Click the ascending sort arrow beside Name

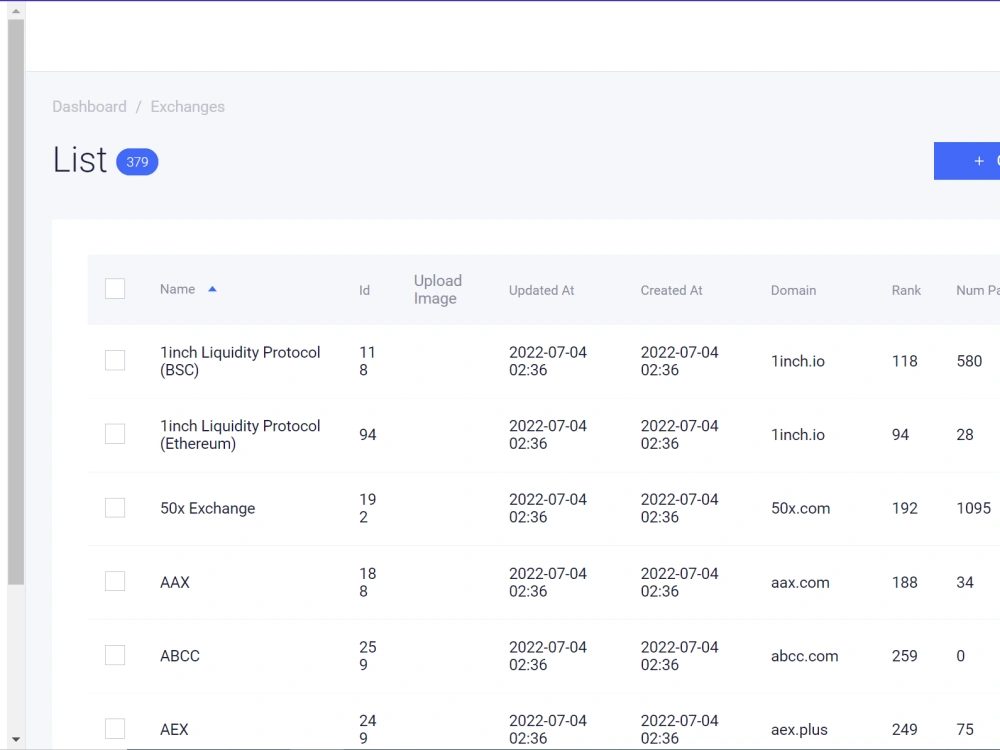pyautogui.click(x=212, y=290)
